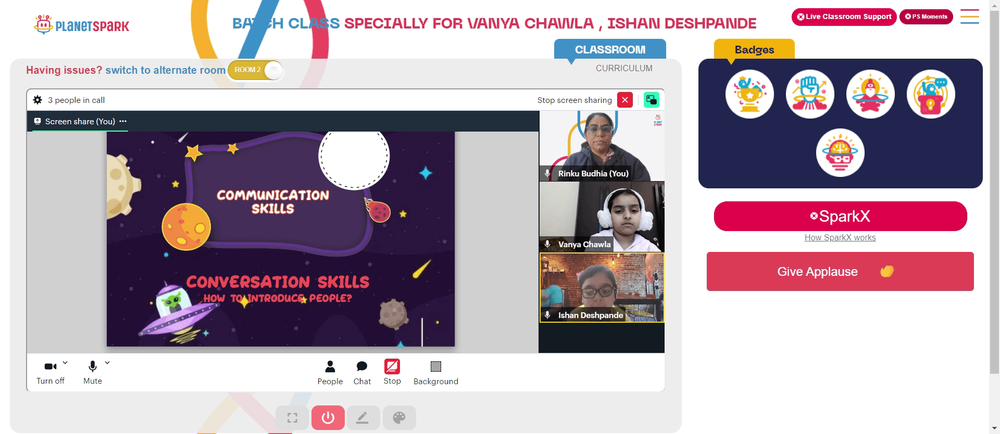Open the People panel

(x=330, y=372)
